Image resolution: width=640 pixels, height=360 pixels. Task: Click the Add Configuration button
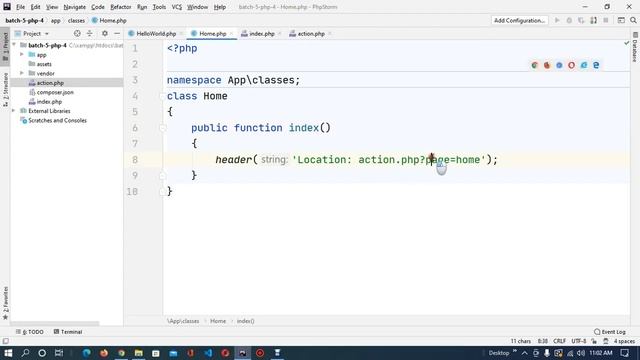(519, 20)
